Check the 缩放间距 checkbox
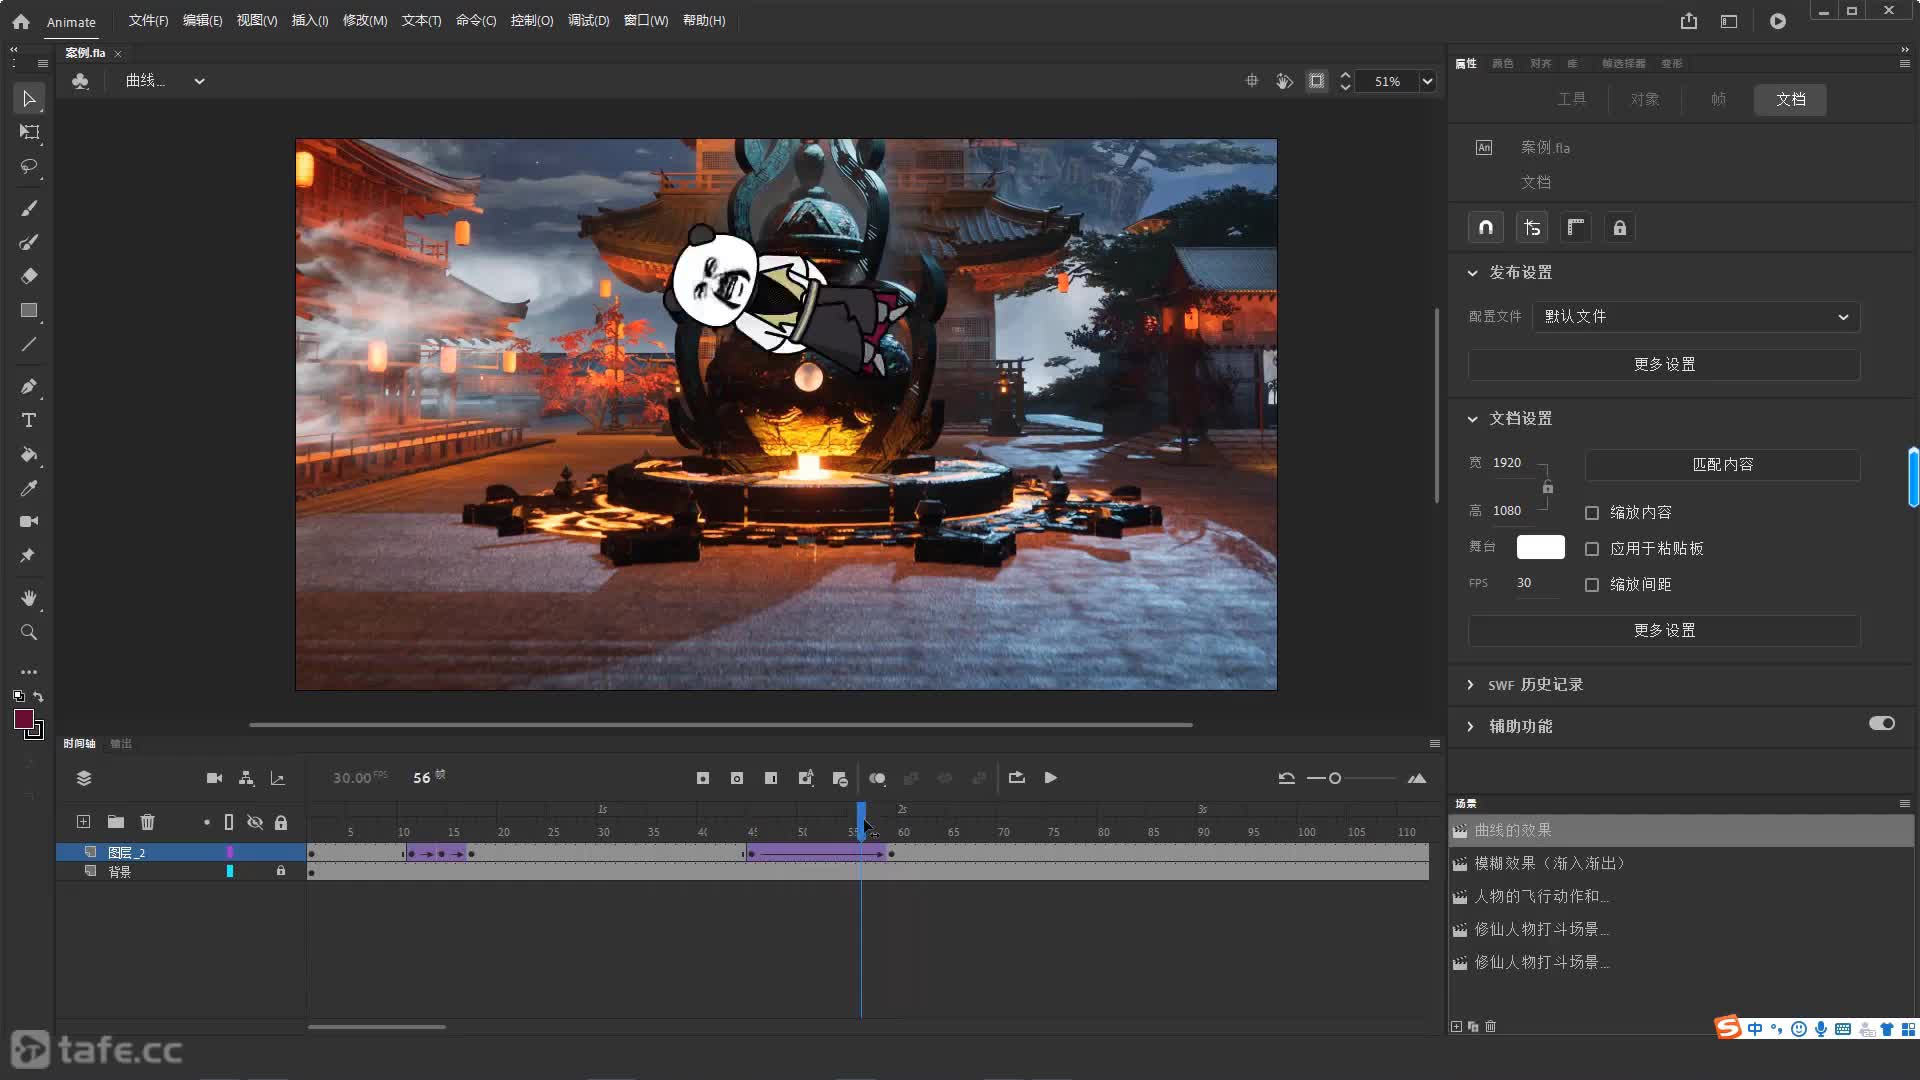Screen dimensions: 1920x1080 pos(1592,585)
